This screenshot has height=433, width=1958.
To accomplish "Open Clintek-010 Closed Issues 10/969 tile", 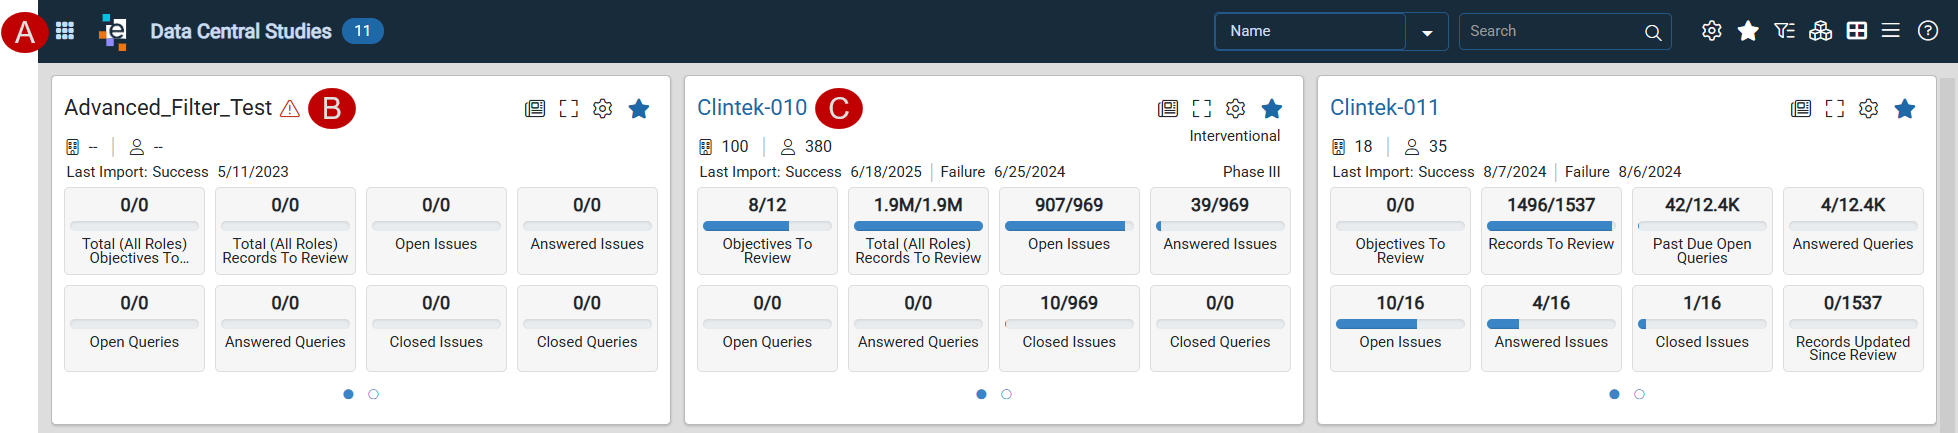I will pos(1069,329).
